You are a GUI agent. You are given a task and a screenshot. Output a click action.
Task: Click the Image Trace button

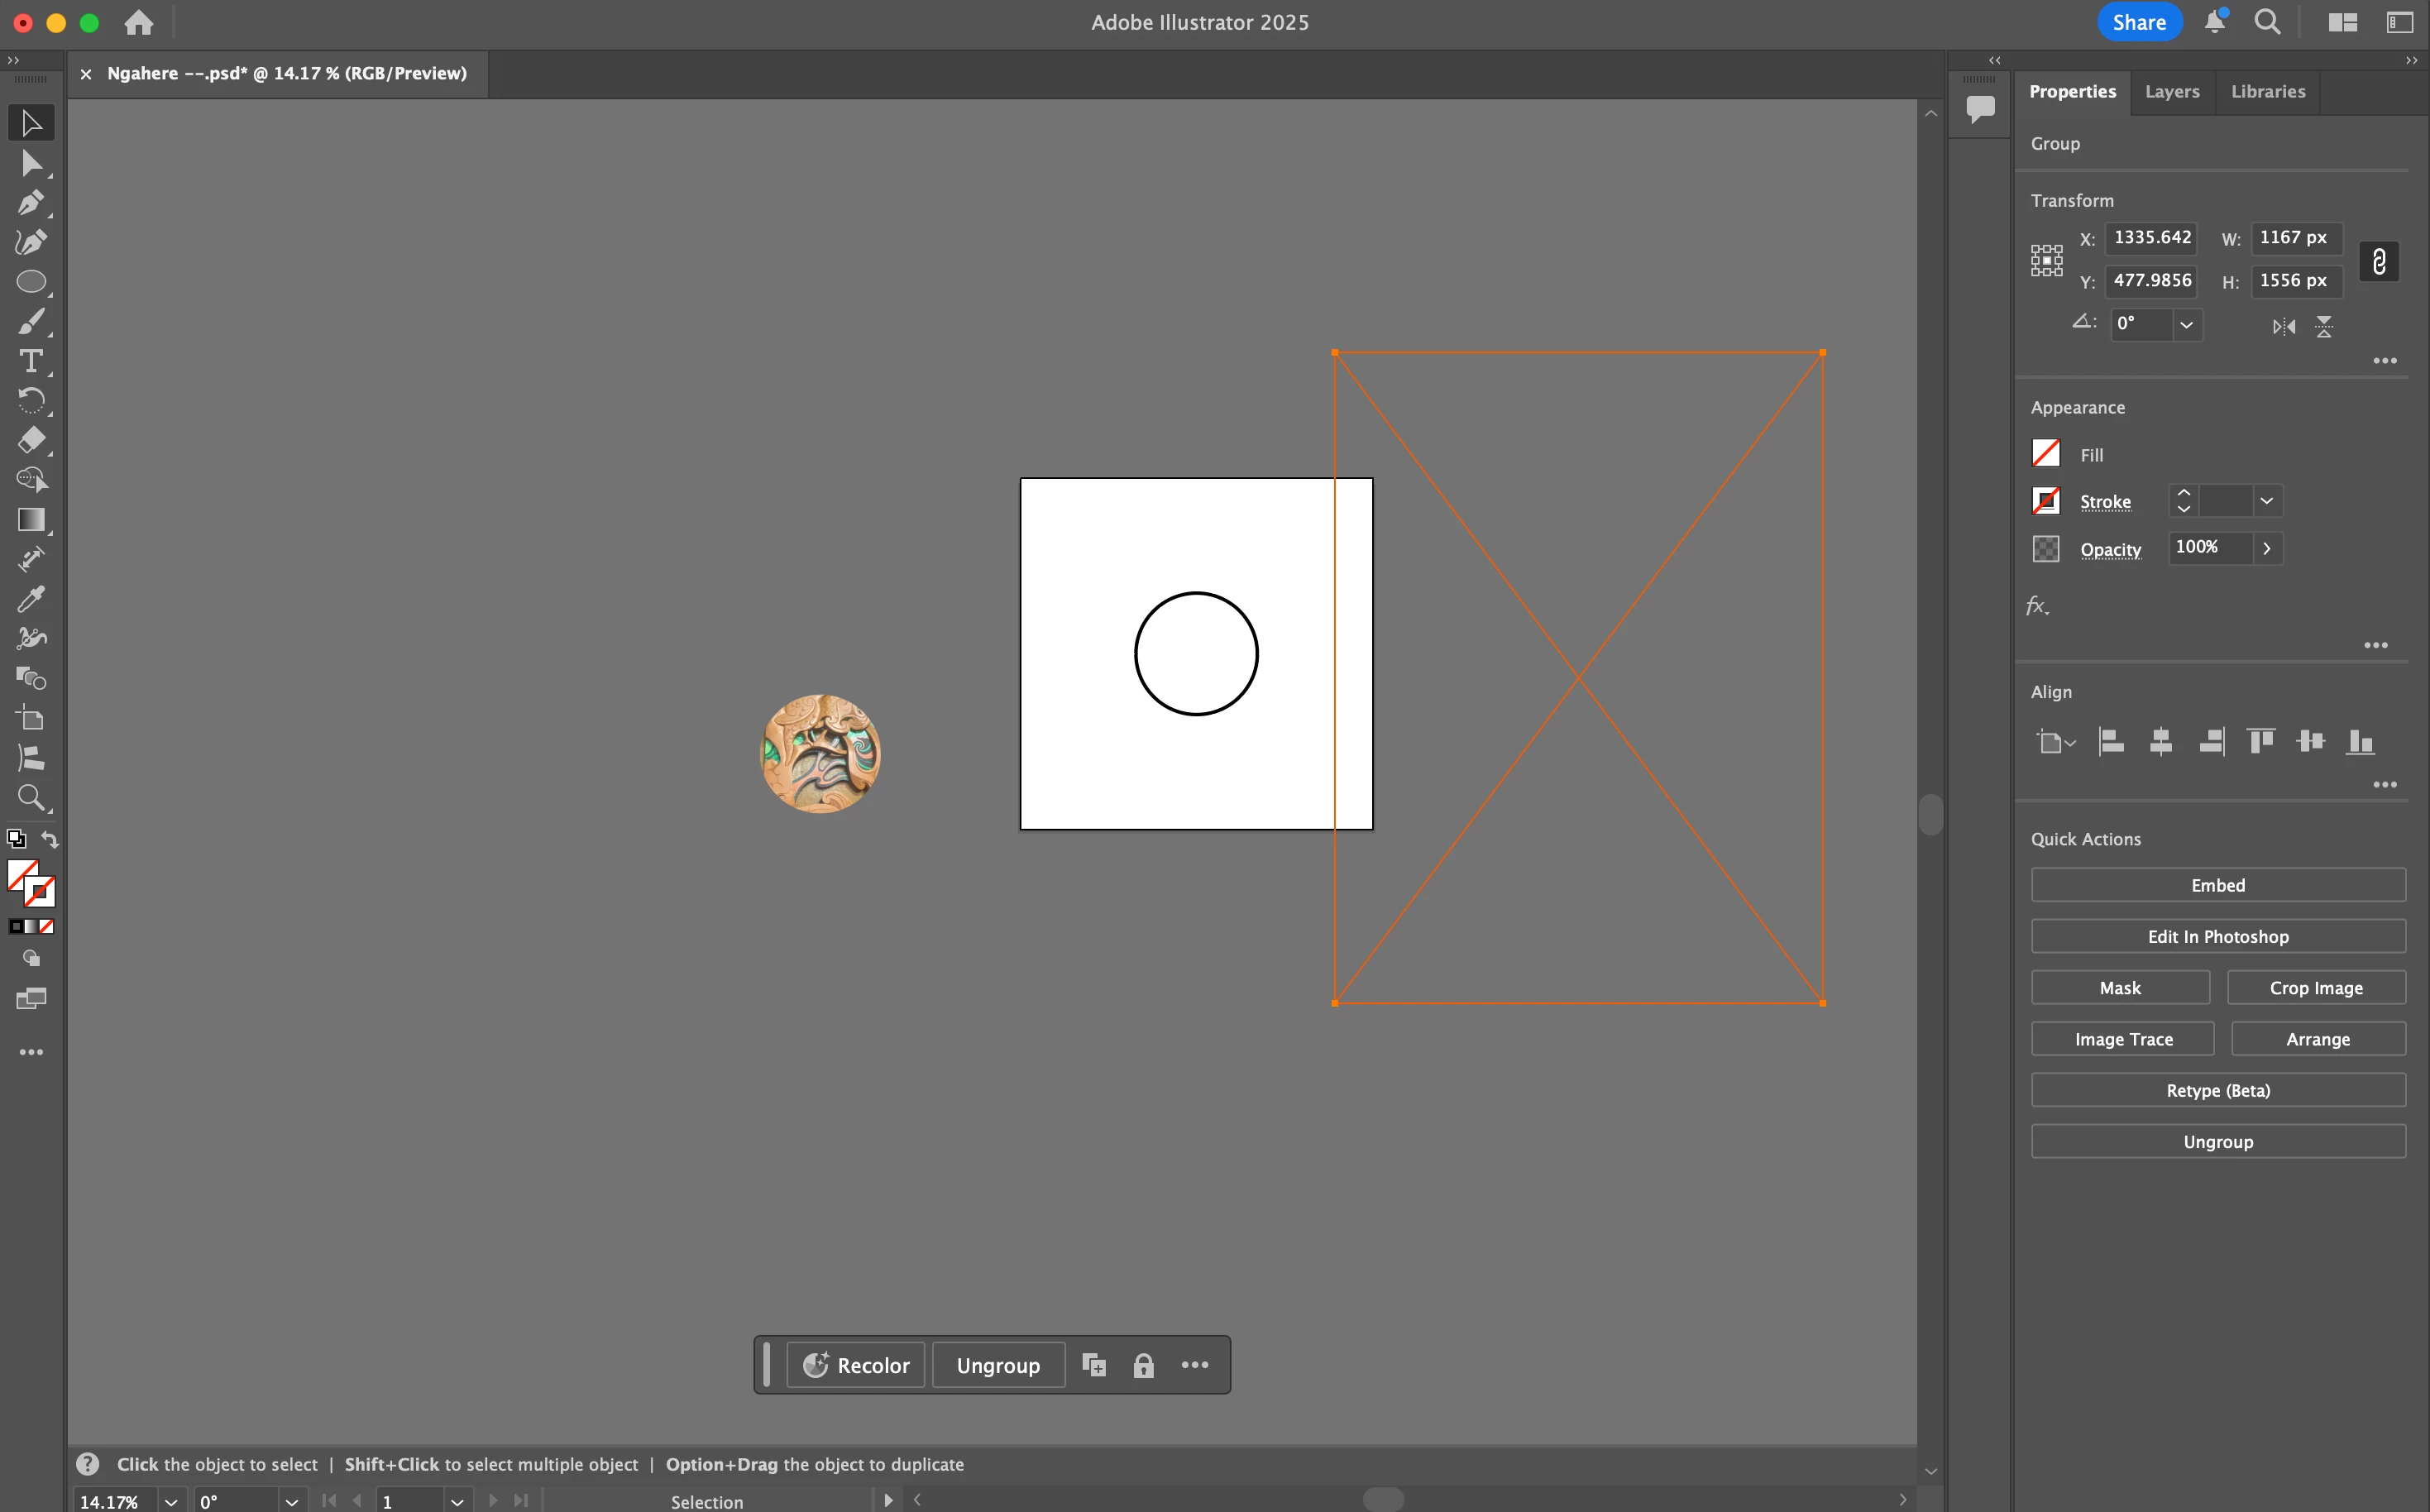click(x=2122, y=1038)
